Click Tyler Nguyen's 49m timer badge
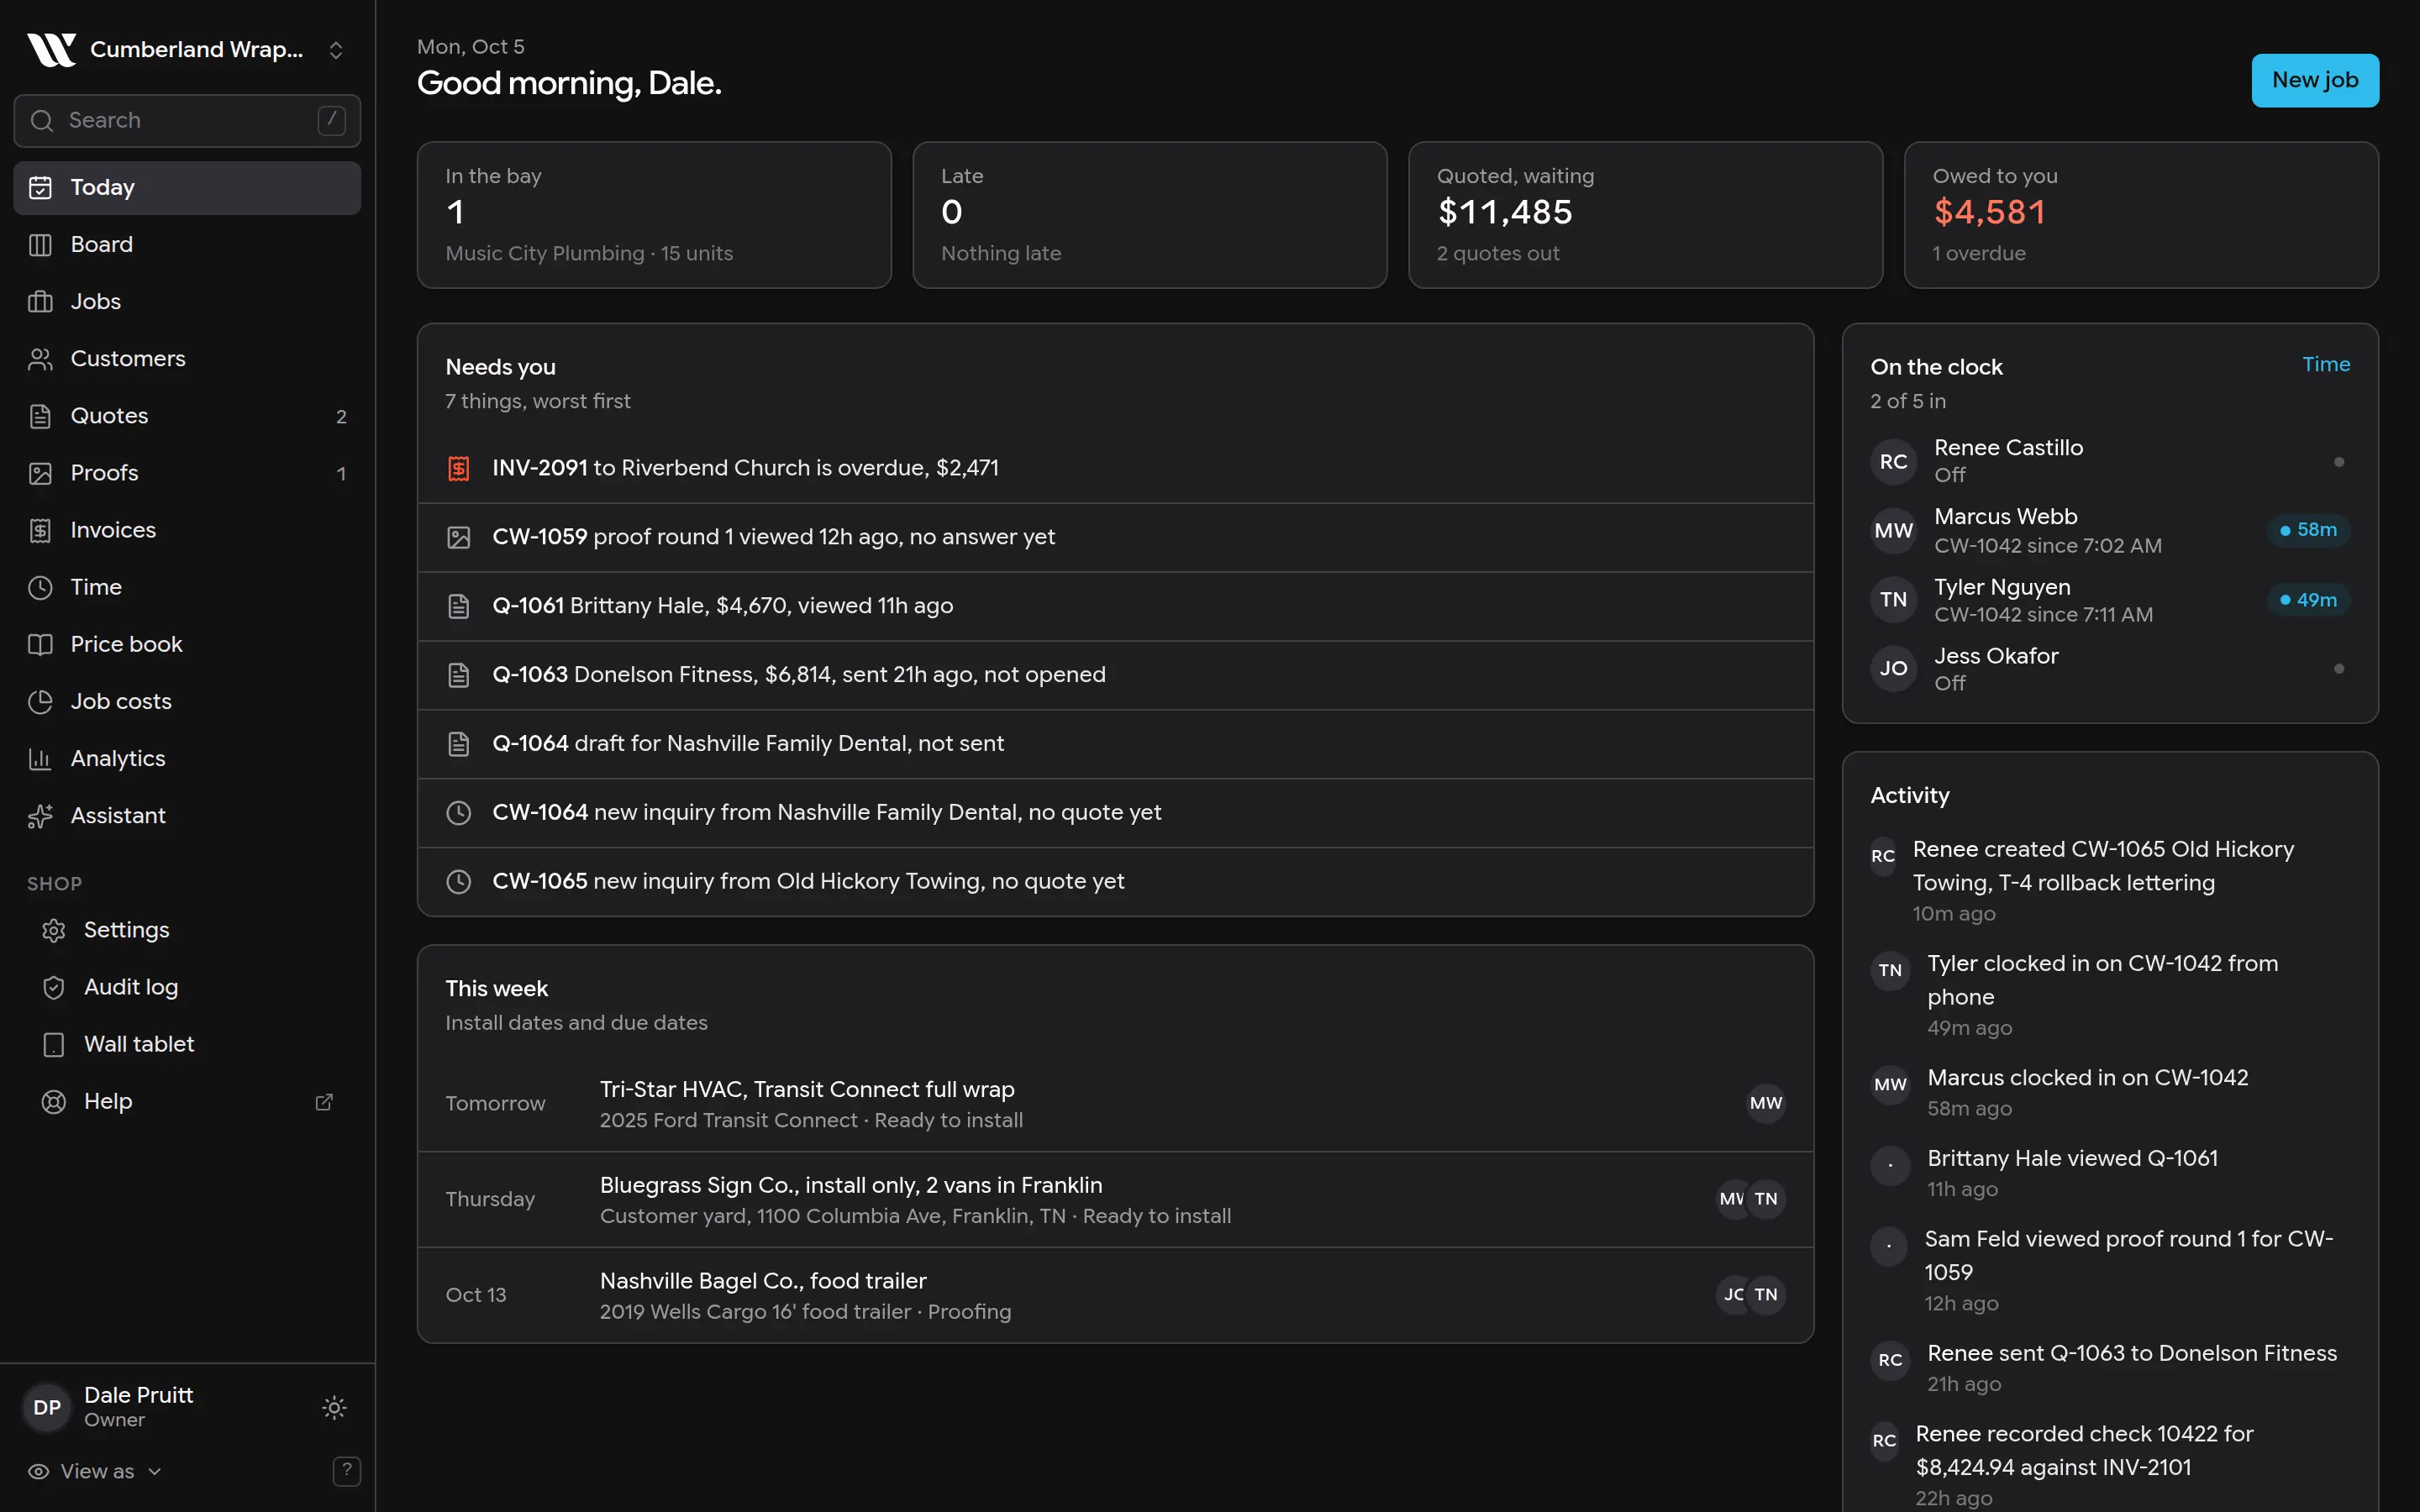Viewport: 2420px width, 1512px height. tap(2307, 600)
